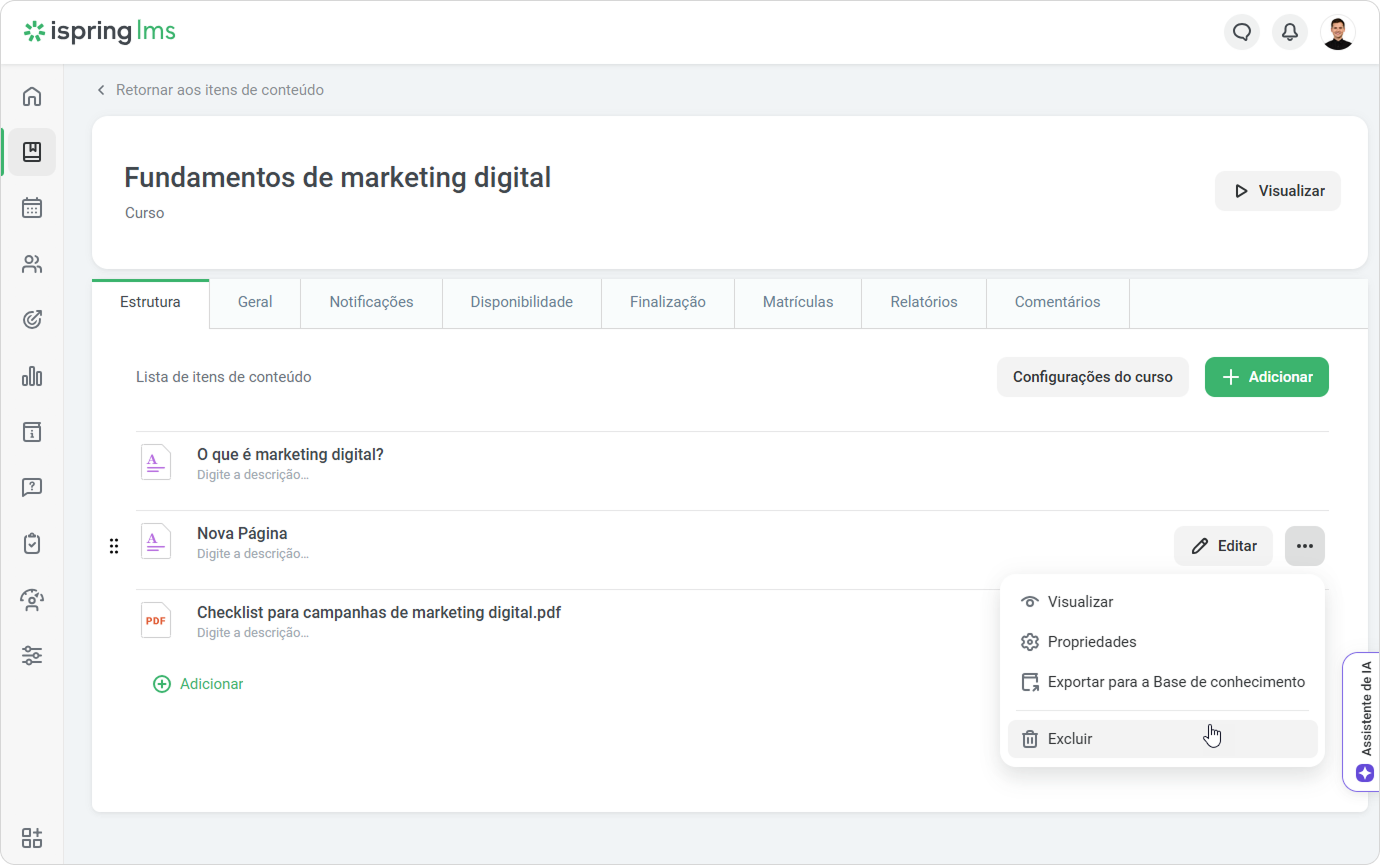Screen dimensions: 1380x865
Task: Click the notification bell icon
Action: pyautogui.click(x=1290, y=32)
